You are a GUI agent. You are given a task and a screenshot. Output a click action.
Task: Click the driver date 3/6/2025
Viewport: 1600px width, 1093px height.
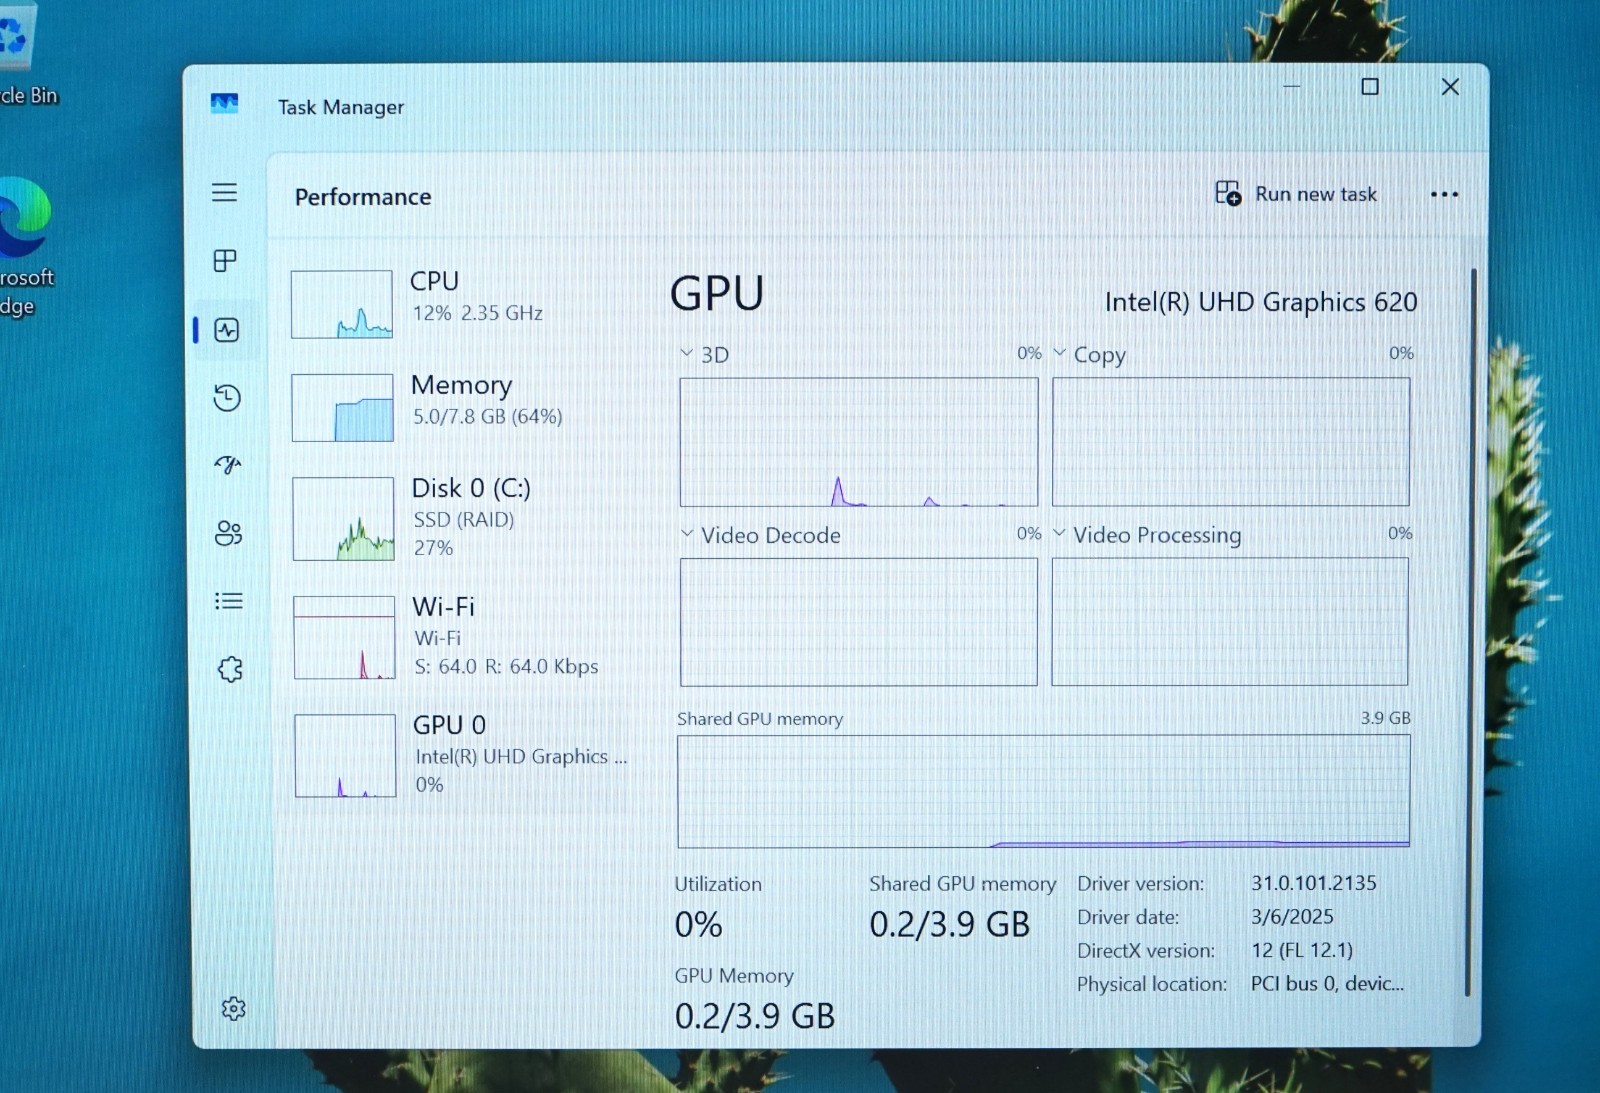[1292, 917]
